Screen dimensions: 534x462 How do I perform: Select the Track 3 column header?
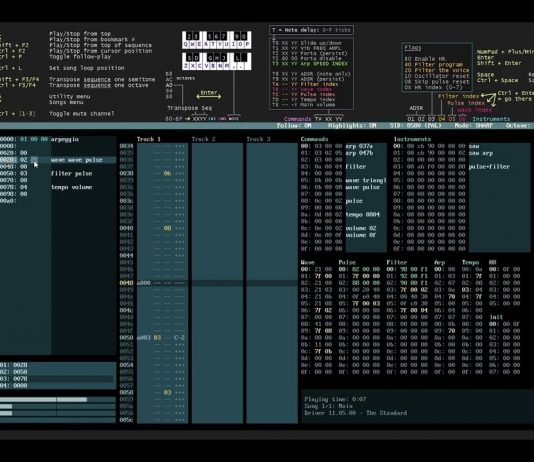point(258,139)
